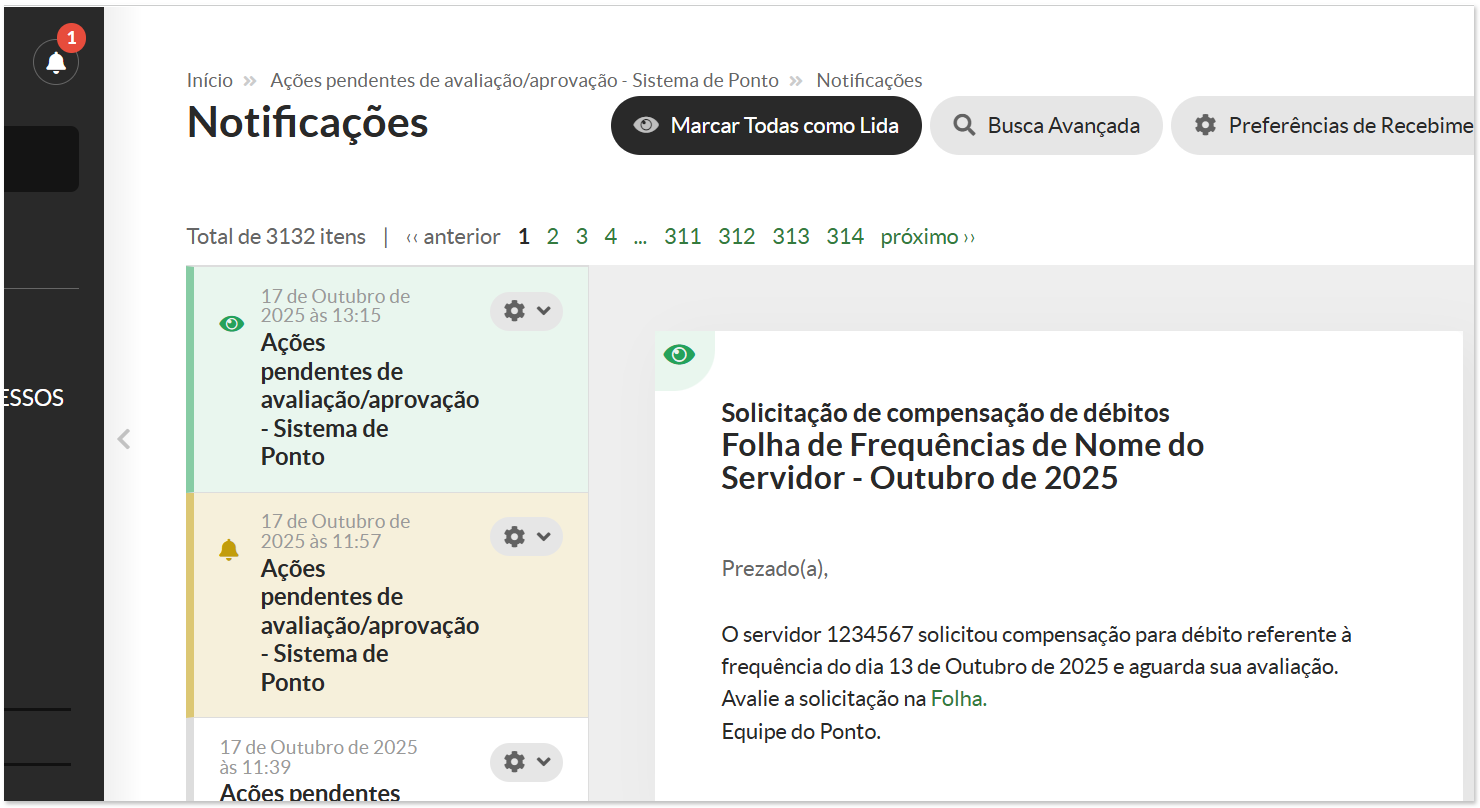Screen dimensions: 1480x808
Task: Click the green eye icon on first notification
Action: tap(231, 324)
